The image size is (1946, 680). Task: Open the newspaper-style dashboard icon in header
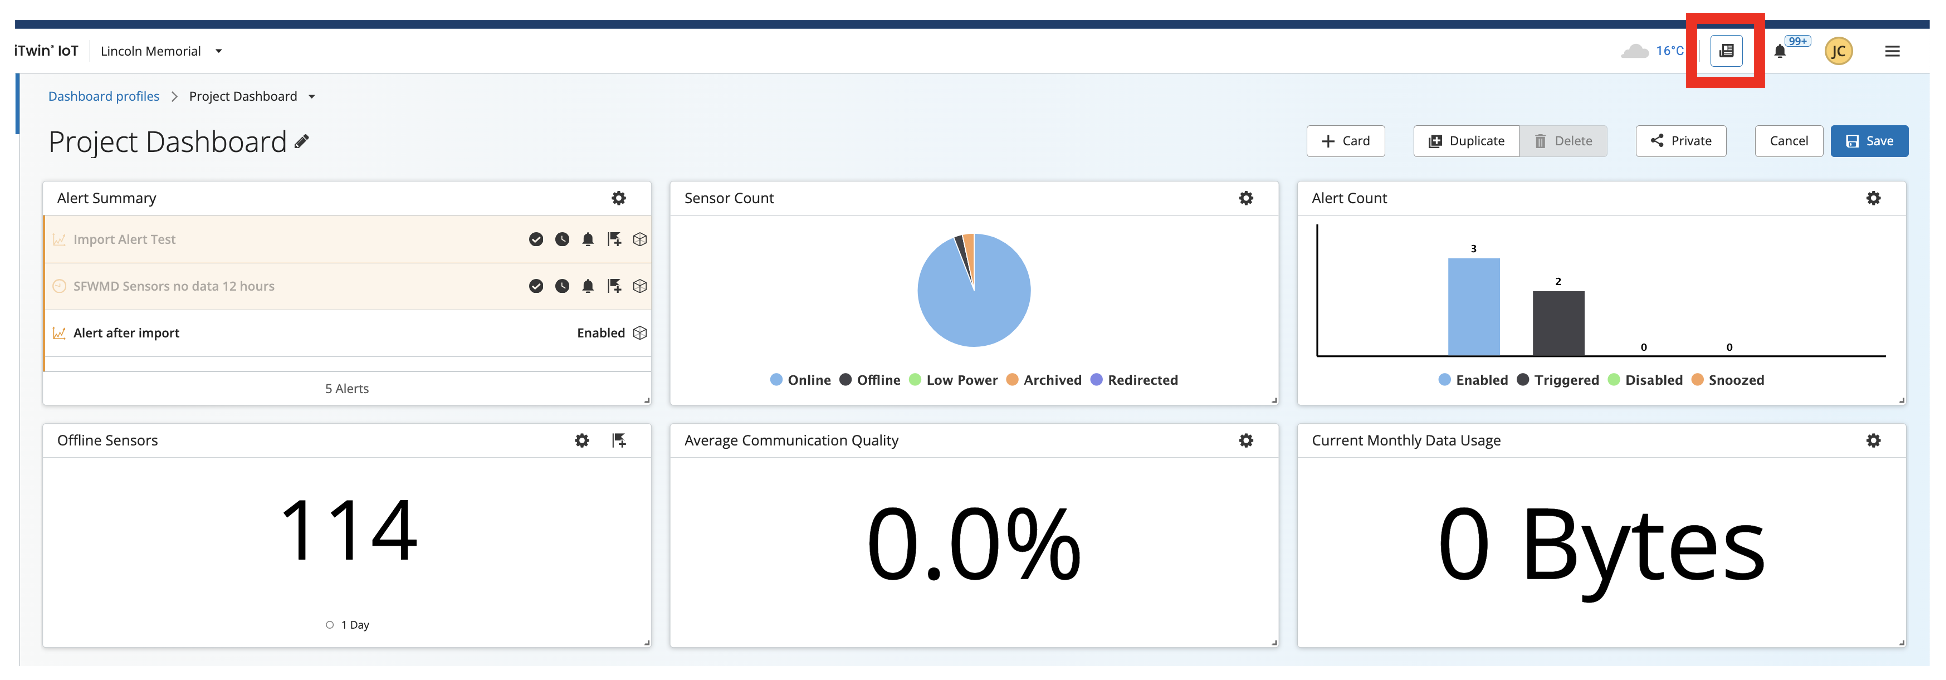(1726, 51)
